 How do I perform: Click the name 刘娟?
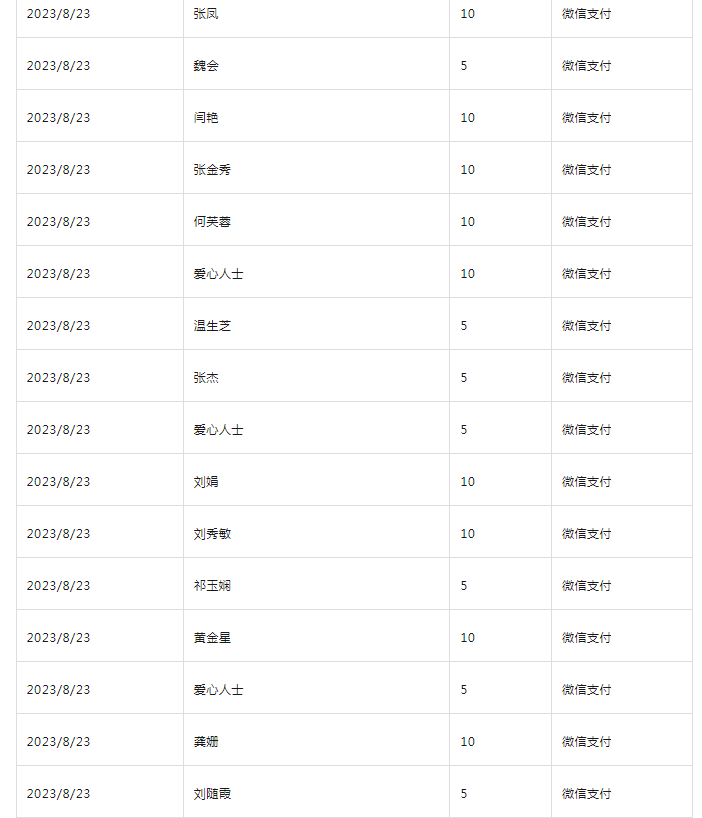tap(206, 482)
